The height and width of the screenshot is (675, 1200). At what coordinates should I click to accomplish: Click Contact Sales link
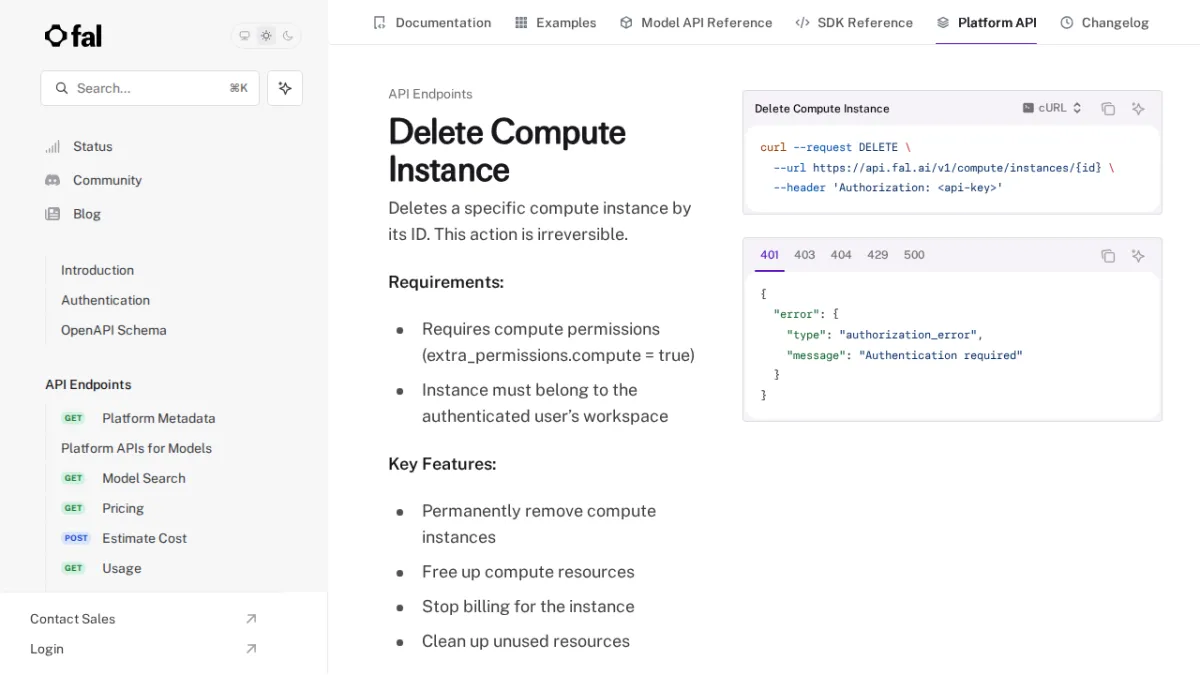coord(72,619)
